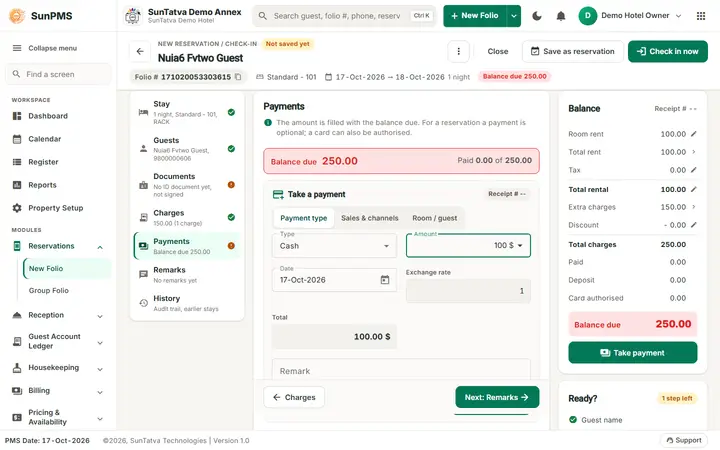
Task: Click the History step clock icon
Action: tap(143, 303)
